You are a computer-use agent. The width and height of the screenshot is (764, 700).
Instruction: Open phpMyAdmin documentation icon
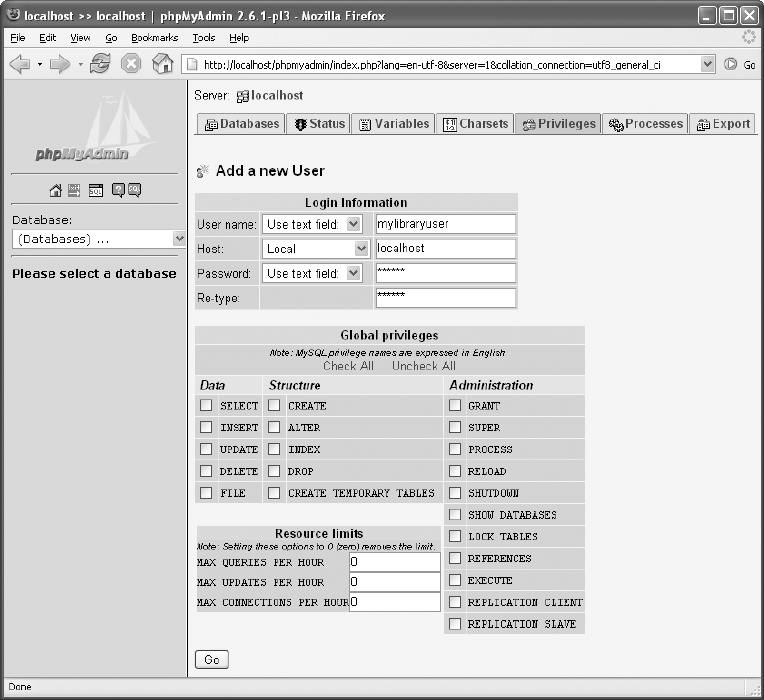pos(118,190)
